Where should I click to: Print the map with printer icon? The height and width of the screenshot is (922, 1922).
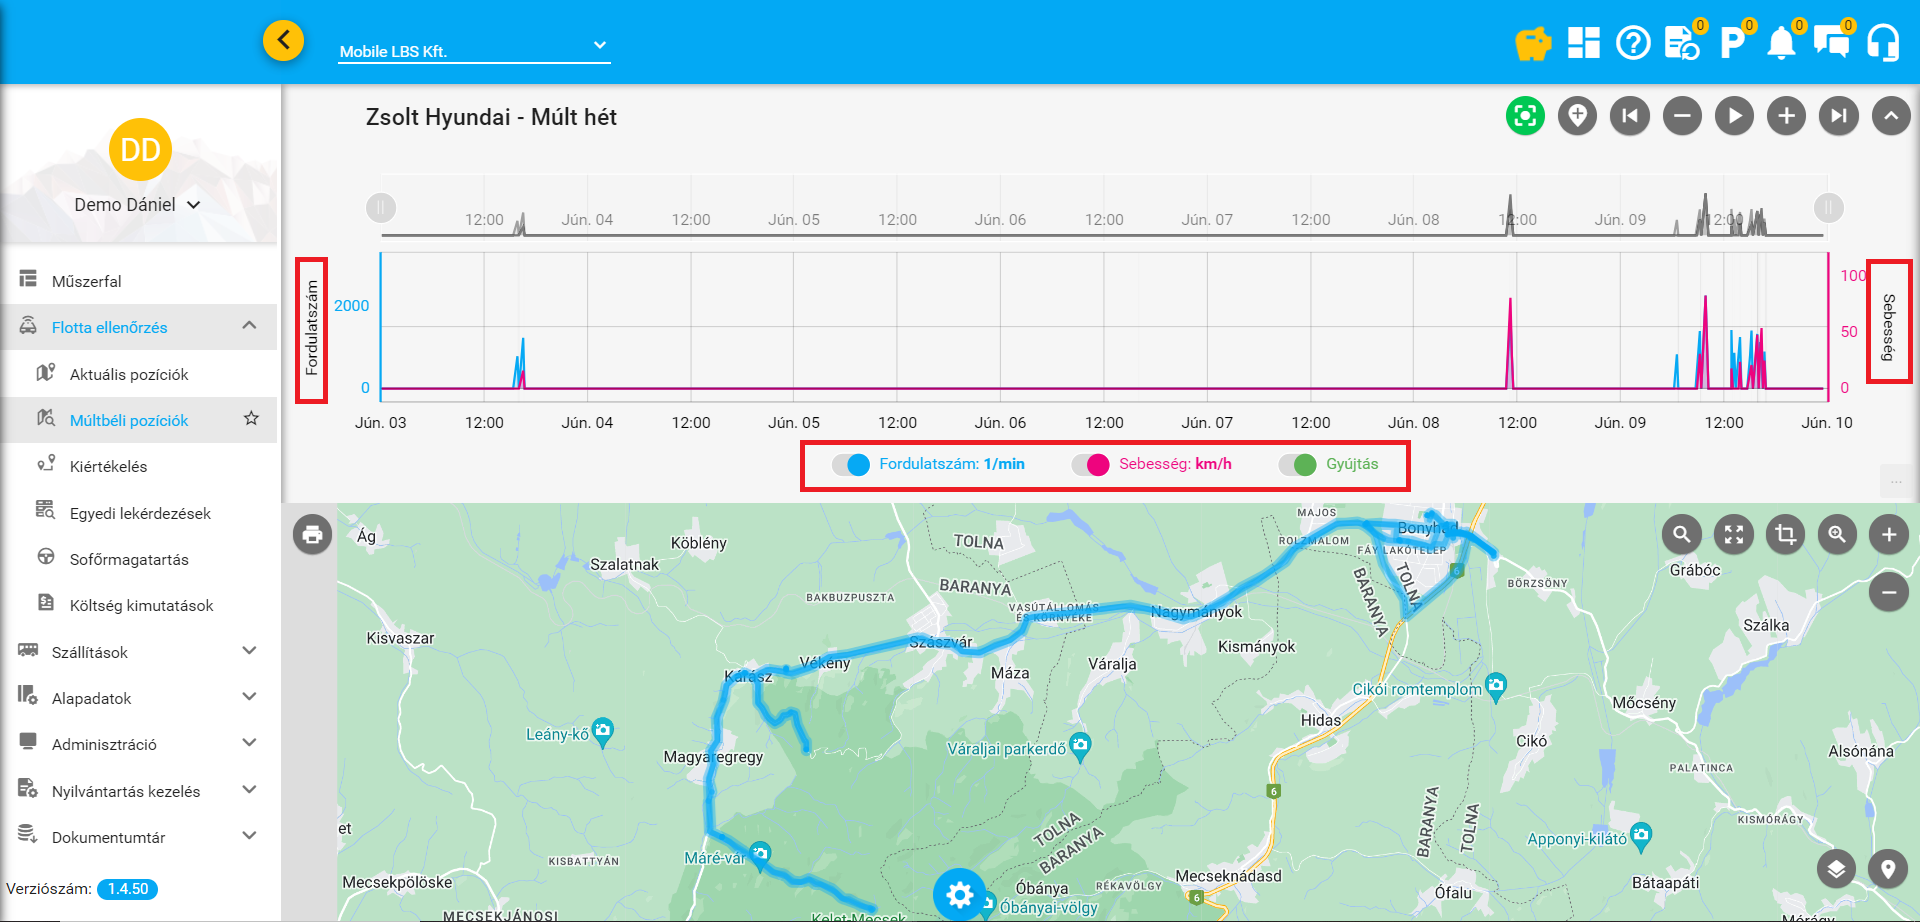pos(312,535)
